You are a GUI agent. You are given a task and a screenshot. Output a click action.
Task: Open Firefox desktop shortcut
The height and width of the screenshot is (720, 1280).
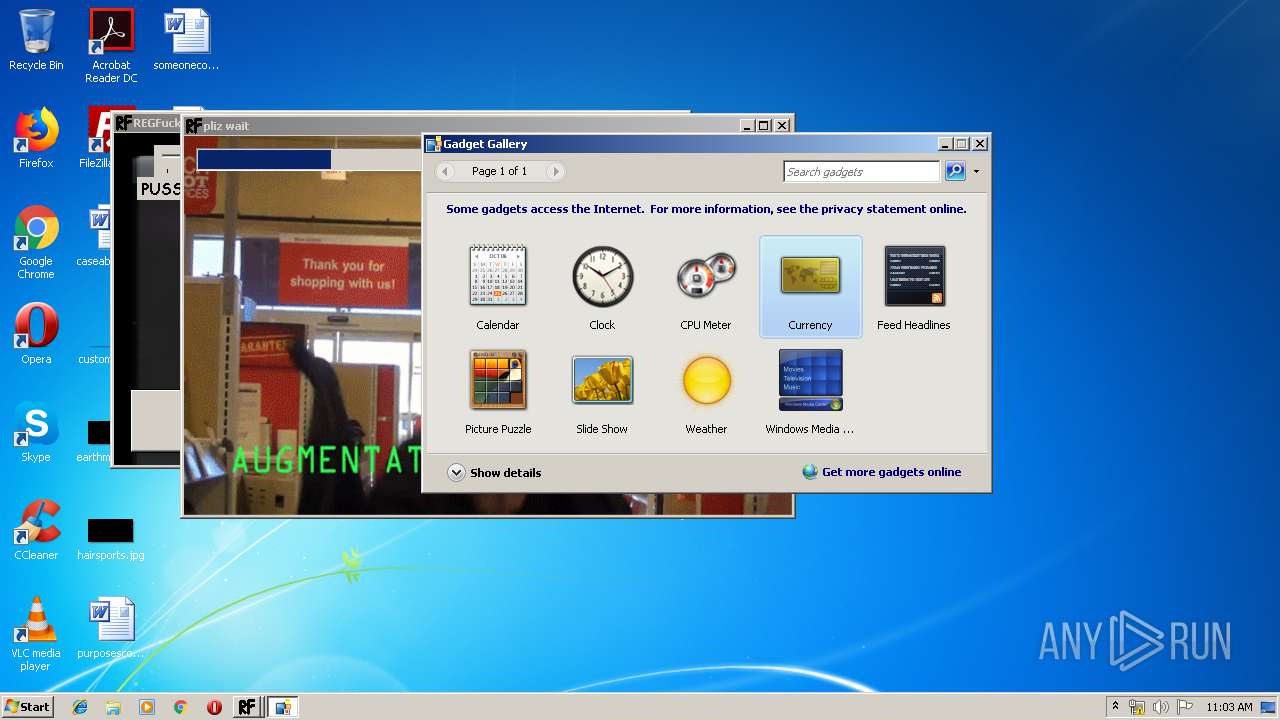click(x=36, y=138)
